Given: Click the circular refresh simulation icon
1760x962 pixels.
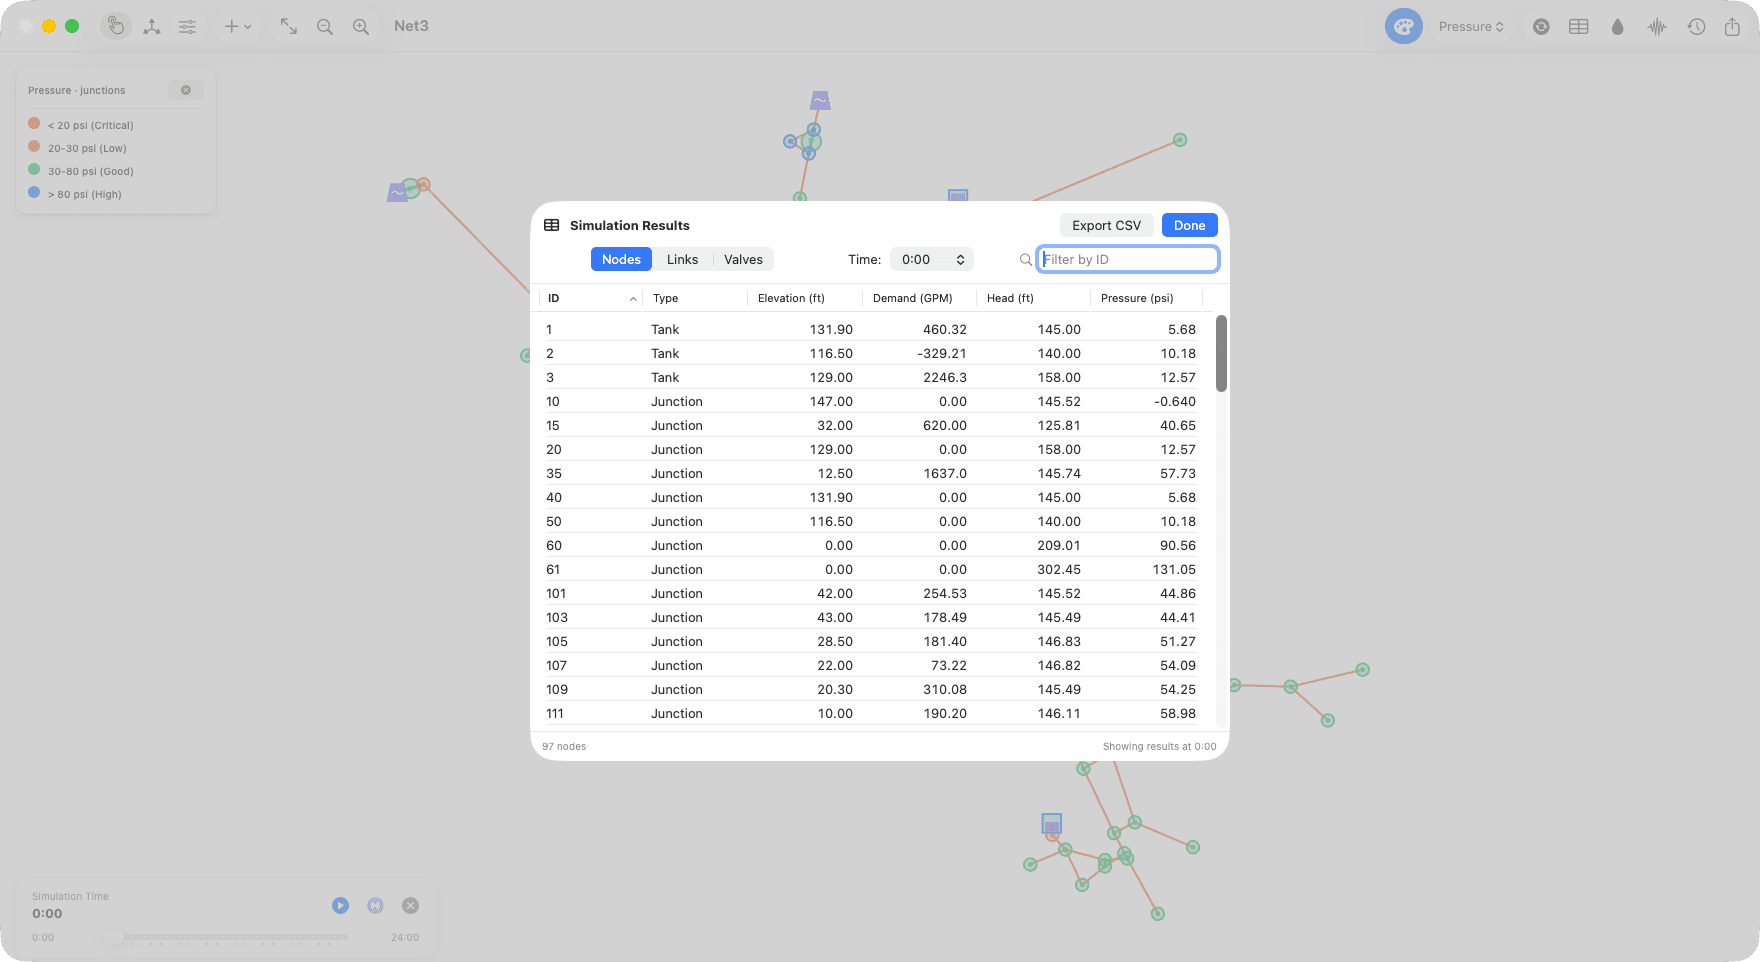Looking at the screenshot, I should [1541, 26].
